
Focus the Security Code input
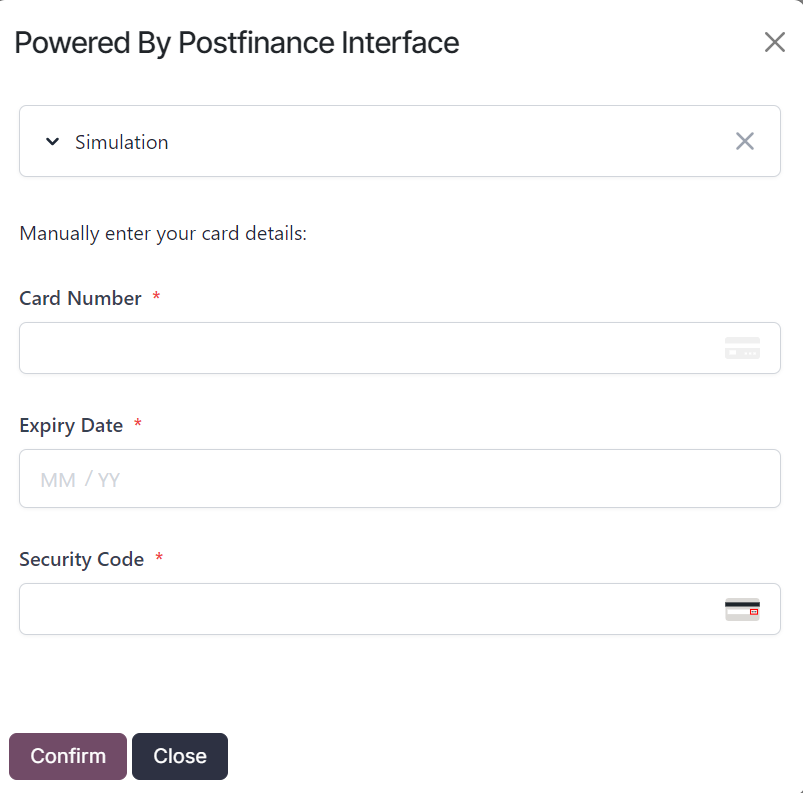350,609
